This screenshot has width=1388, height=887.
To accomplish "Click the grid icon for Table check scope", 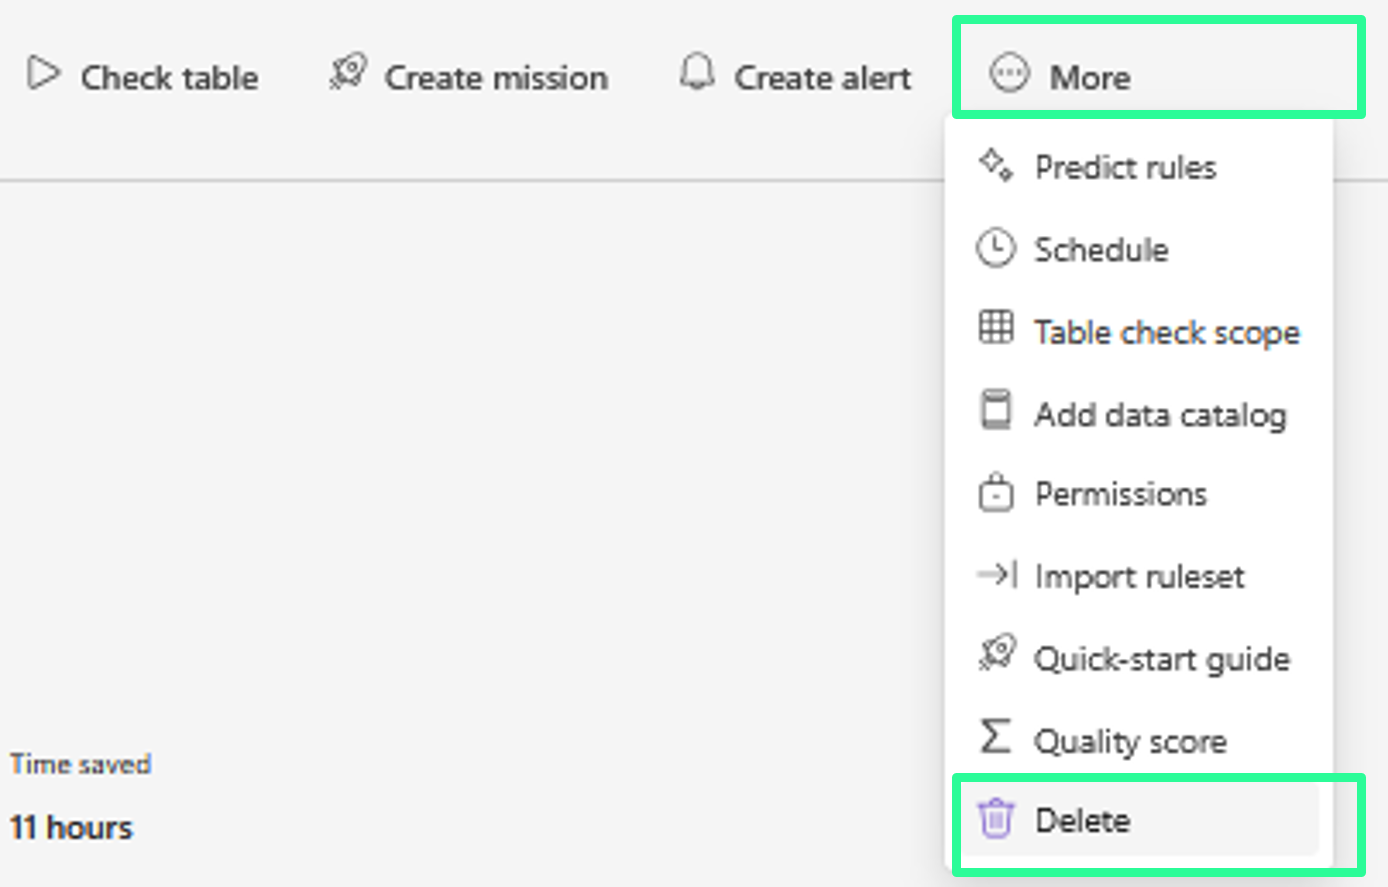I will (x=995, y=327).
